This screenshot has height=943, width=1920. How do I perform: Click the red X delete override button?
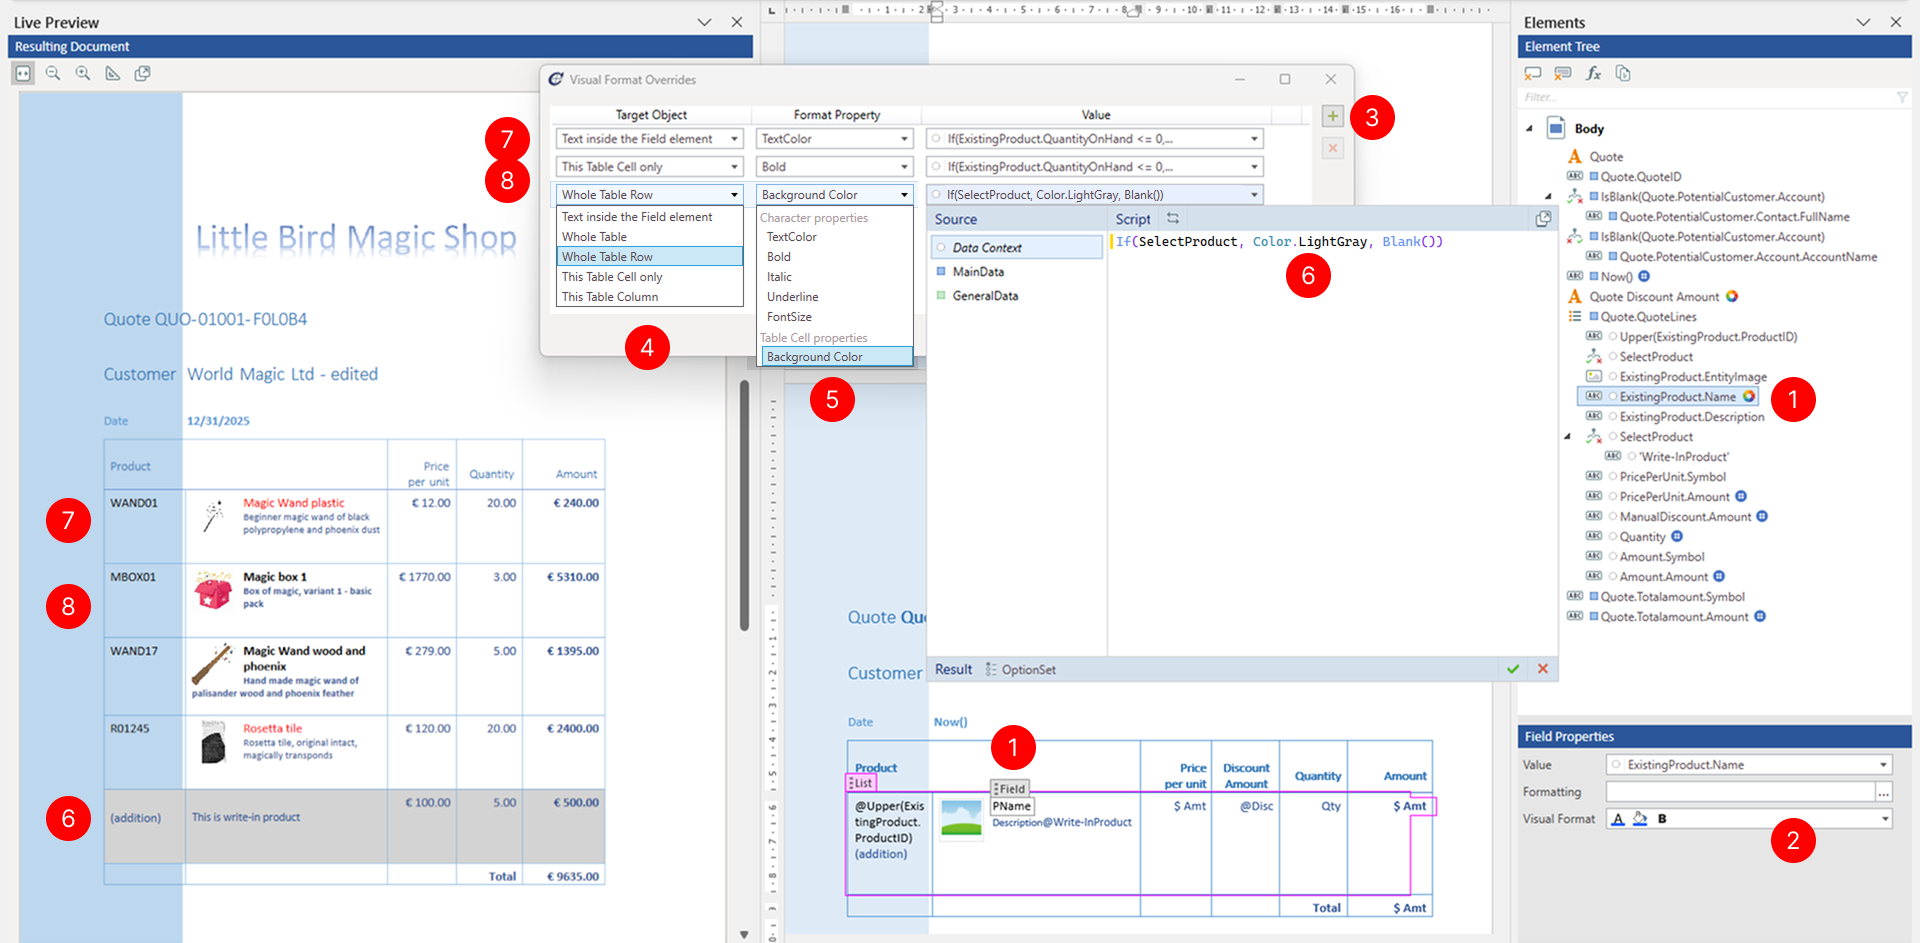1332,148
